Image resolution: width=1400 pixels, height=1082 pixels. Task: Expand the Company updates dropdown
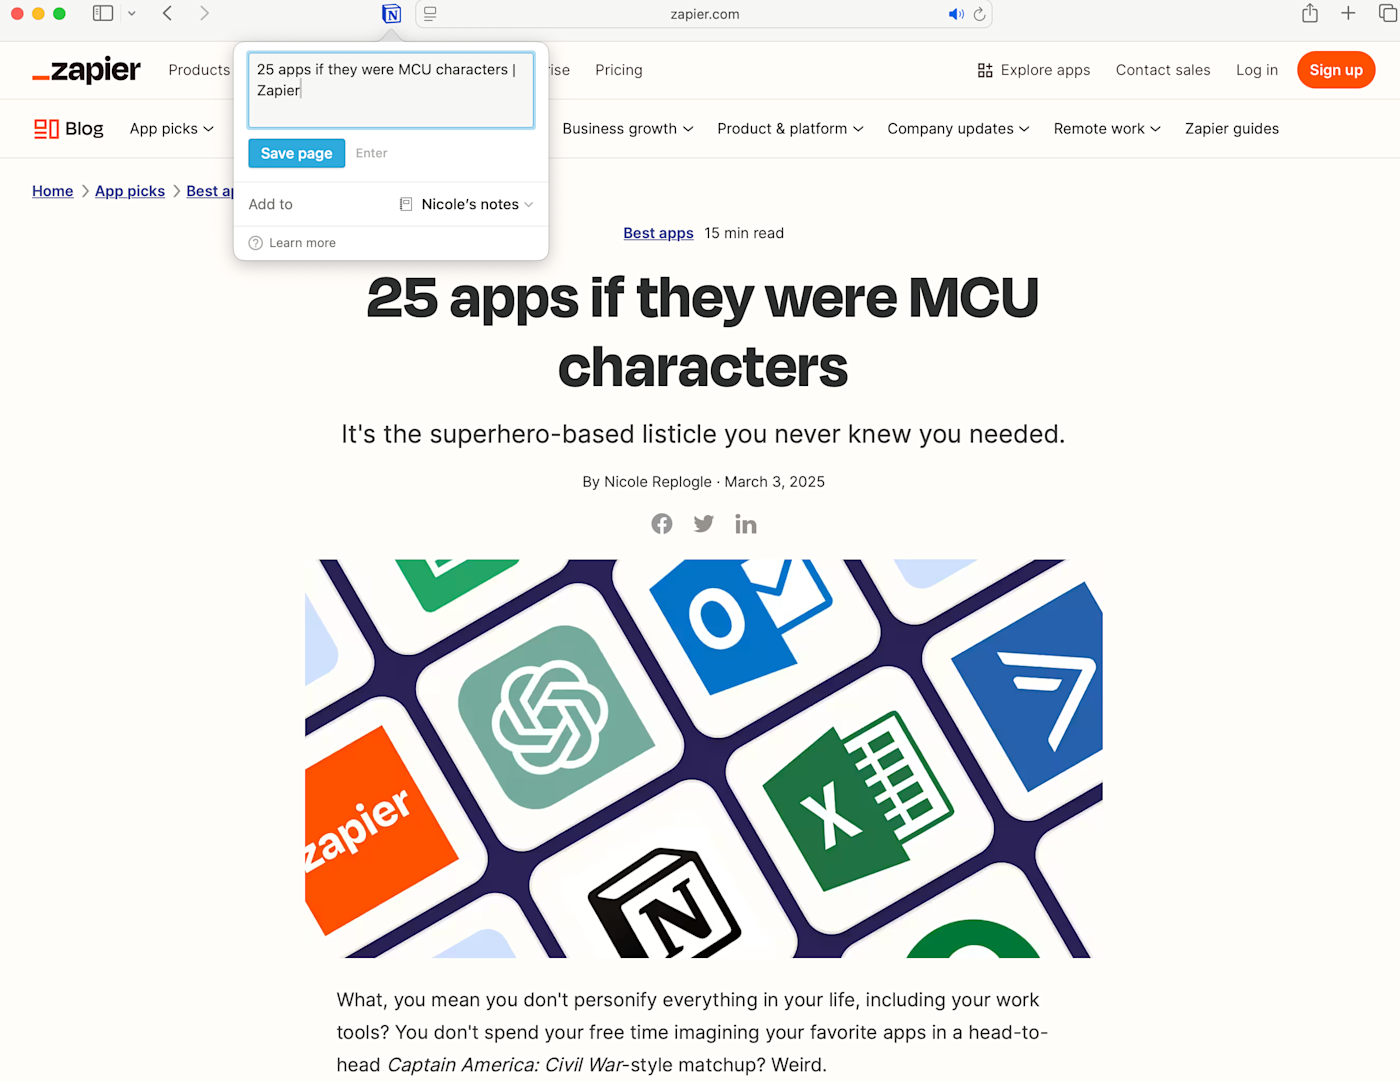coord(958,129)
